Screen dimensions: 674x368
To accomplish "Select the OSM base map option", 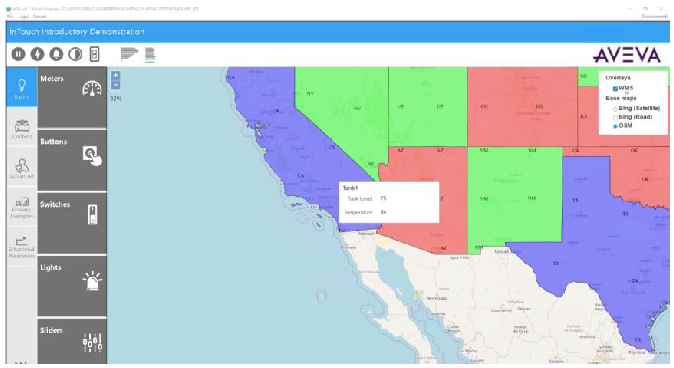I will (x=615, y=126).
